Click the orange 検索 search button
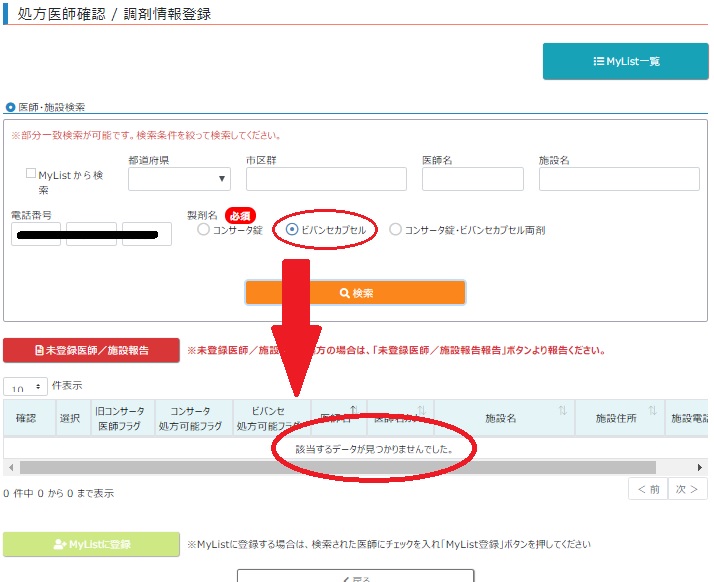The image size is (714, 582). [355, 293]
